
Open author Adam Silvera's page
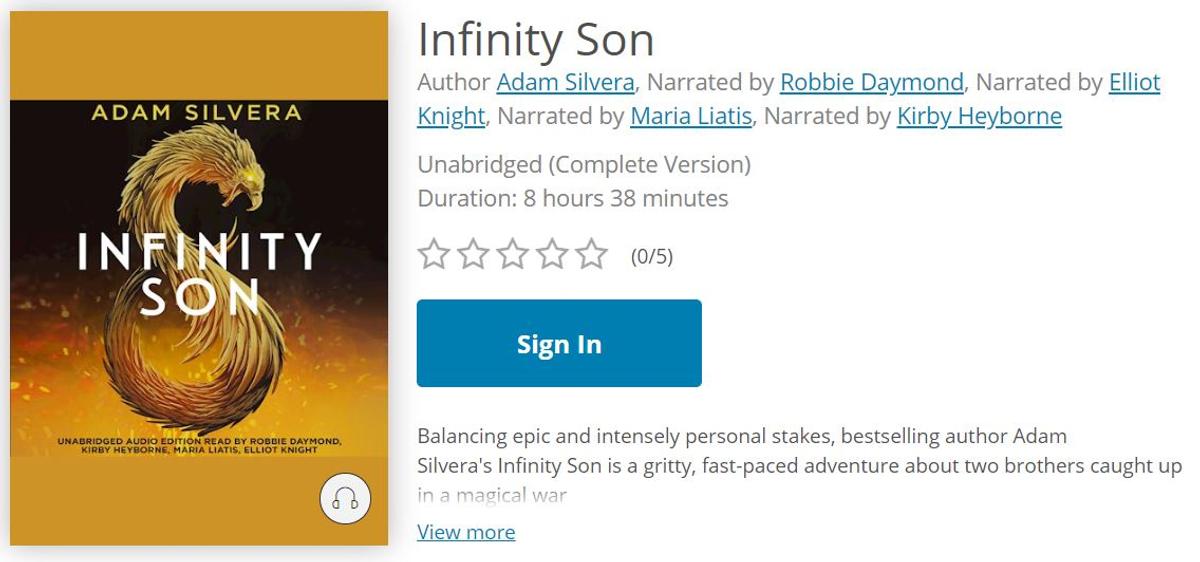click(565, 82)
